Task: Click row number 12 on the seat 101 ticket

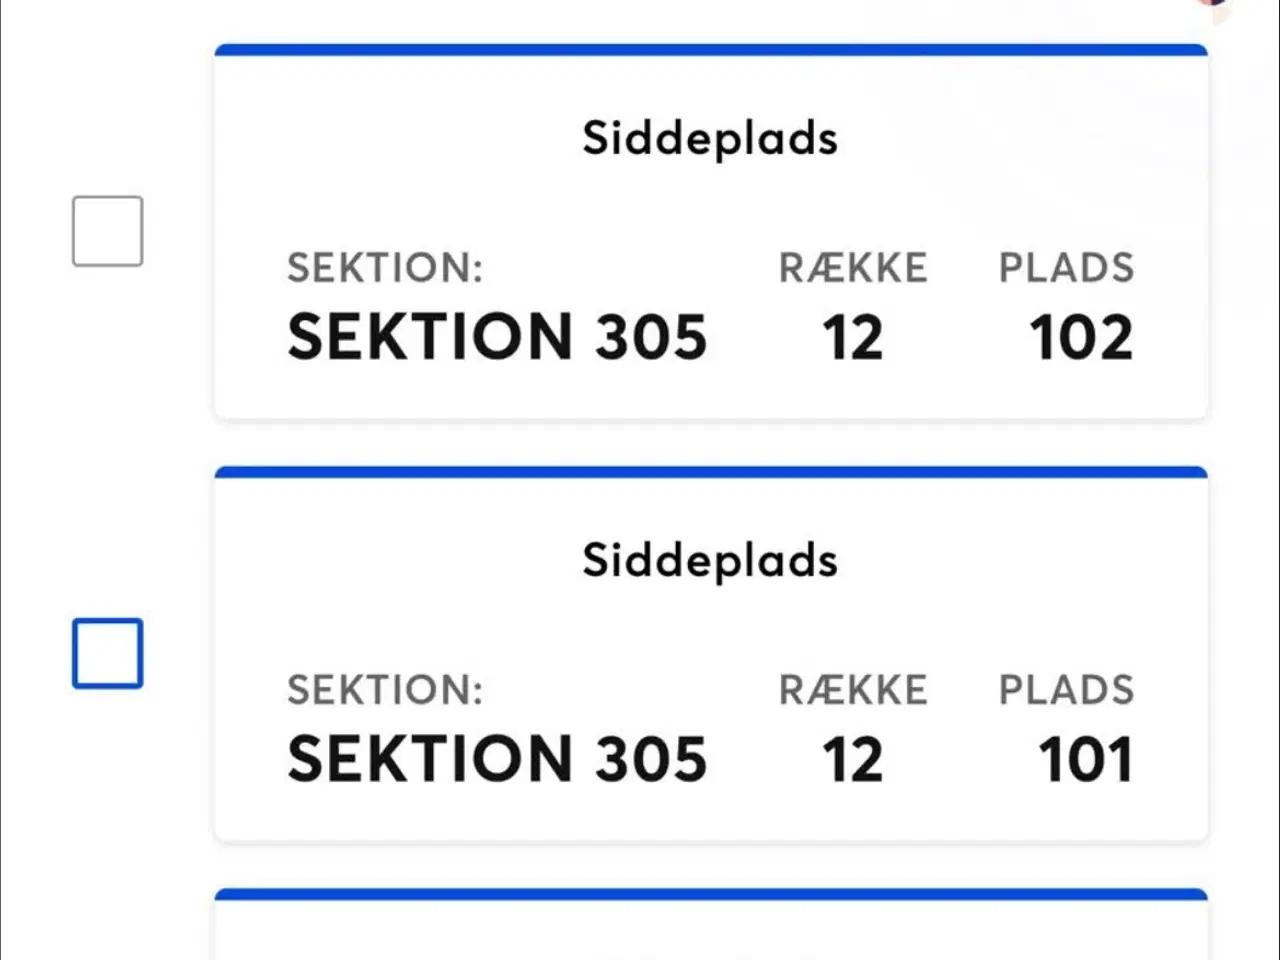Action: (x=853, y=760)
